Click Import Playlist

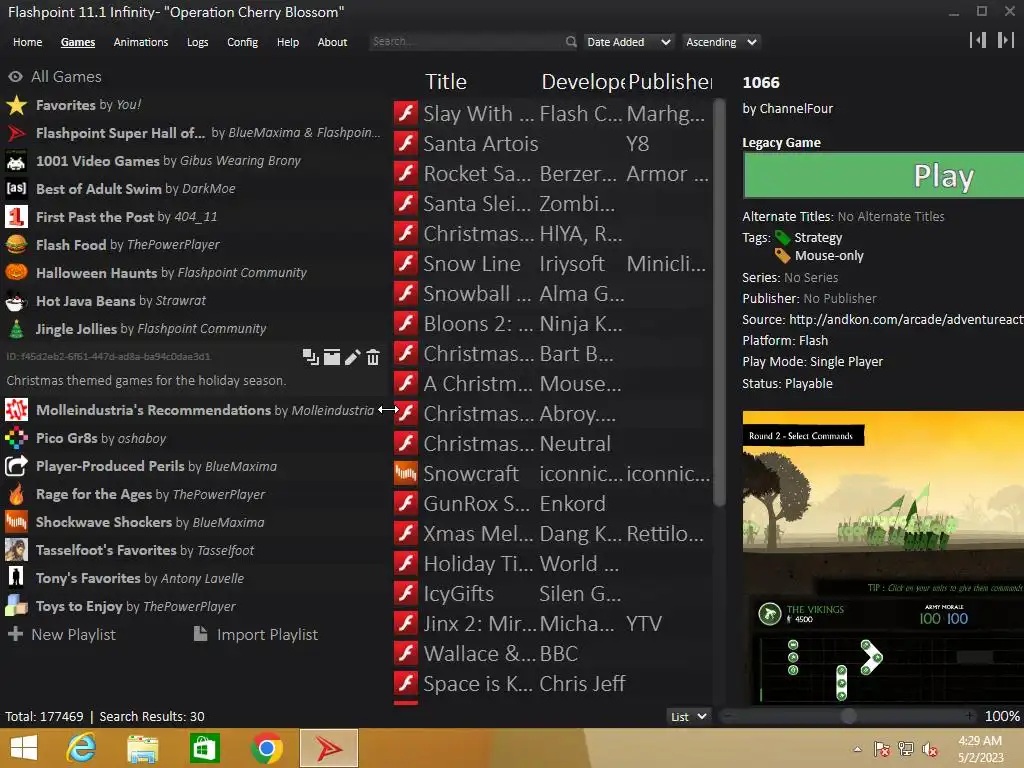coord(256,634)
